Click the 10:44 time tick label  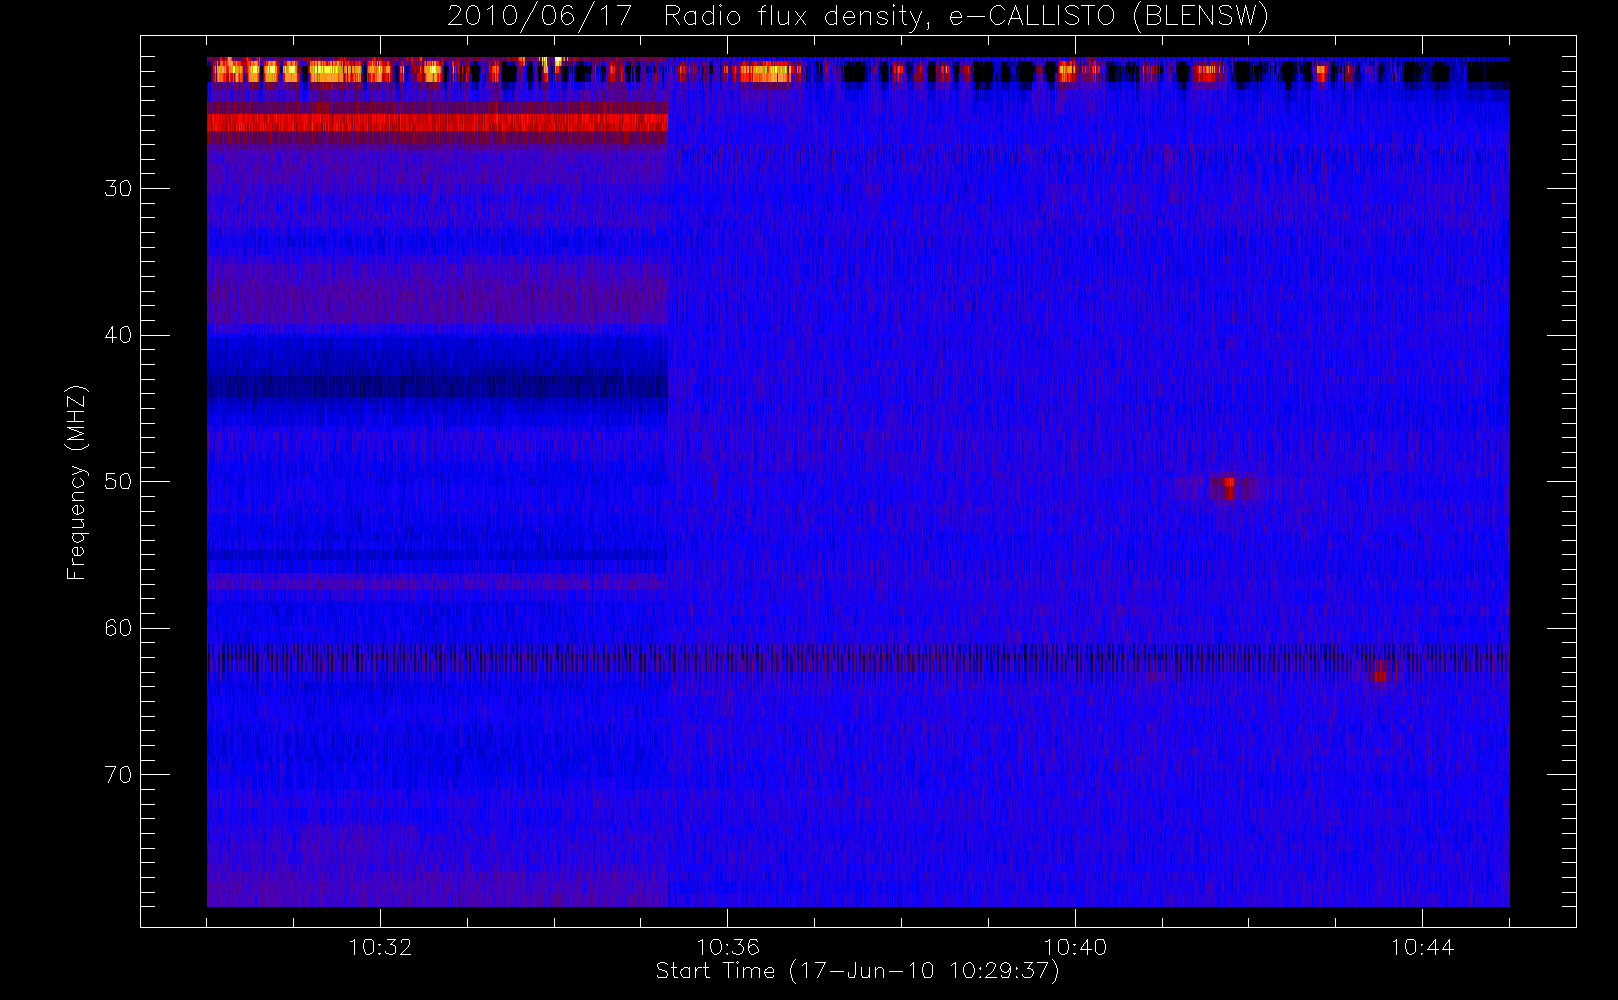point(1422,947)
